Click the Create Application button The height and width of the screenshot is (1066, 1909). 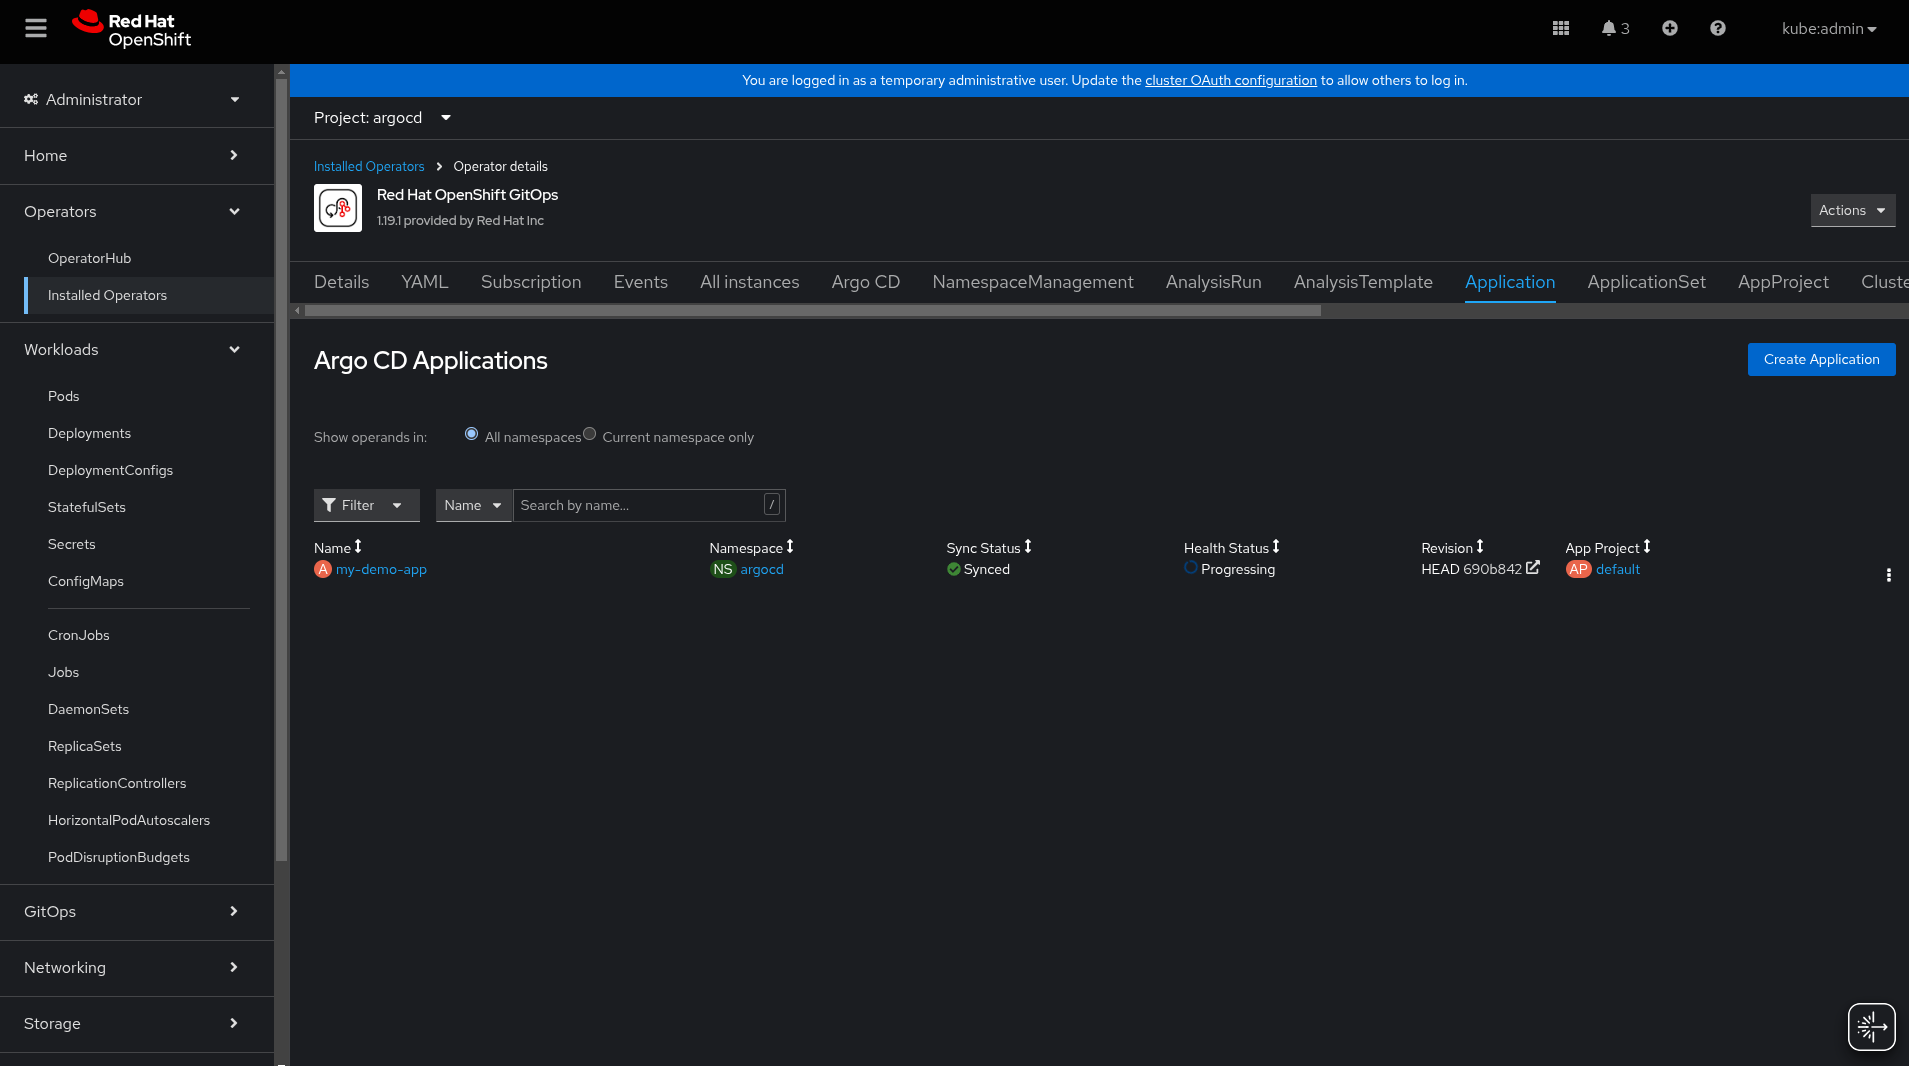click(1821, 359)
